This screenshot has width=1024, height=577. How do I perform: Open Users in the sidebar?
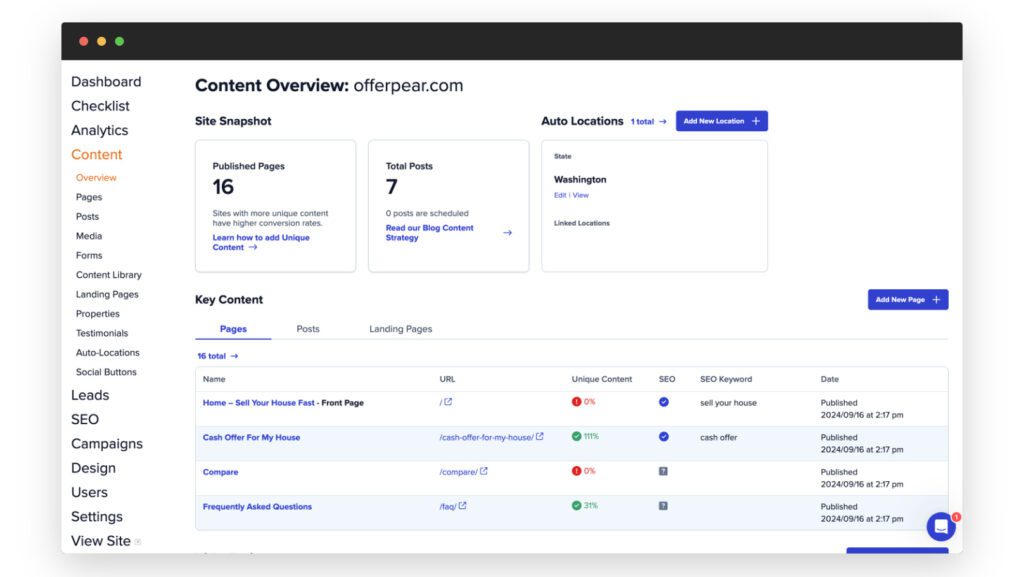(x=89, y=492)
